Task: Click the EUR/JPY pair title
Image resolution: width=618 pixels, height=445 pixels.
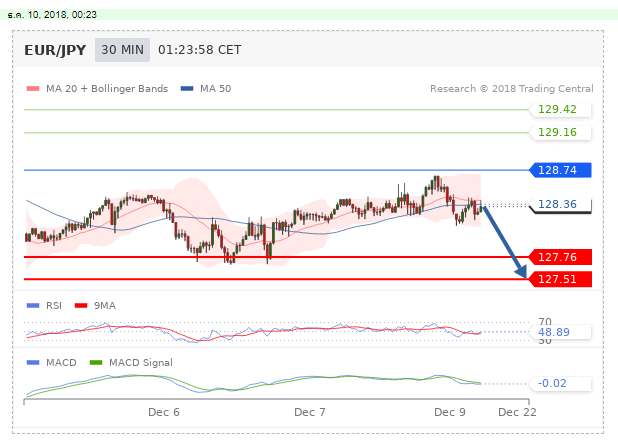Action: pyautogui.click(x=55, y=50)
